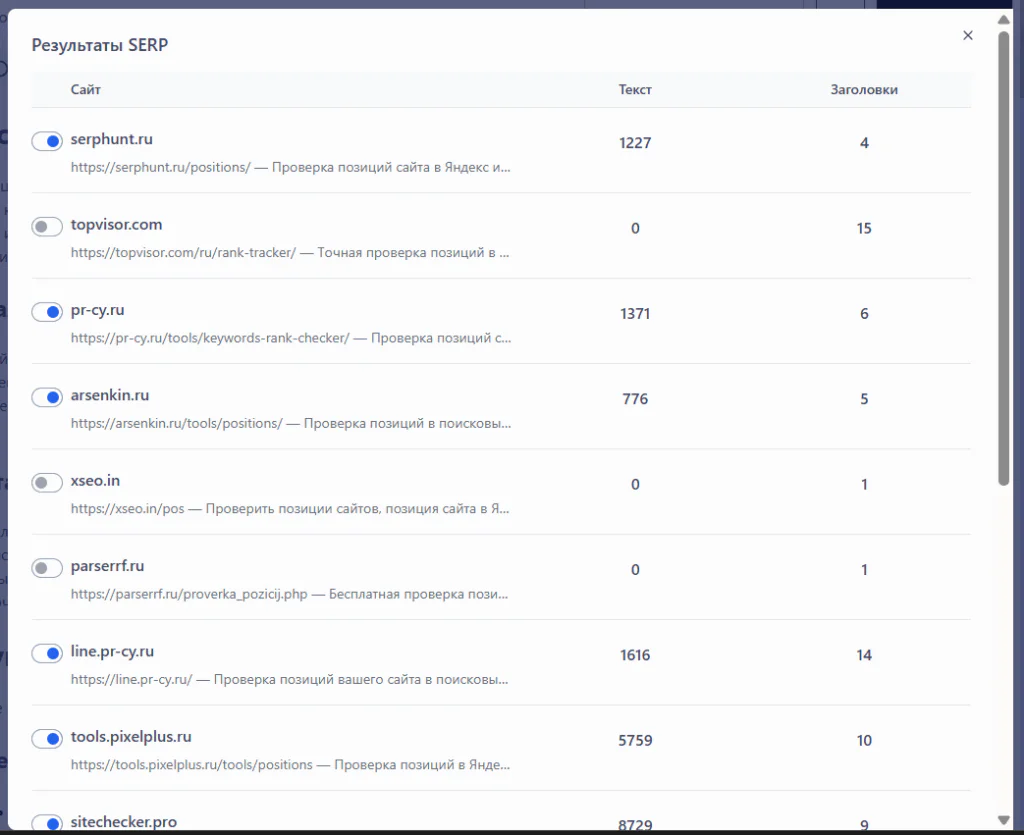1024x835 pixels.
Task: Select the sitechecker.pro site name
Action: [123, 822]
